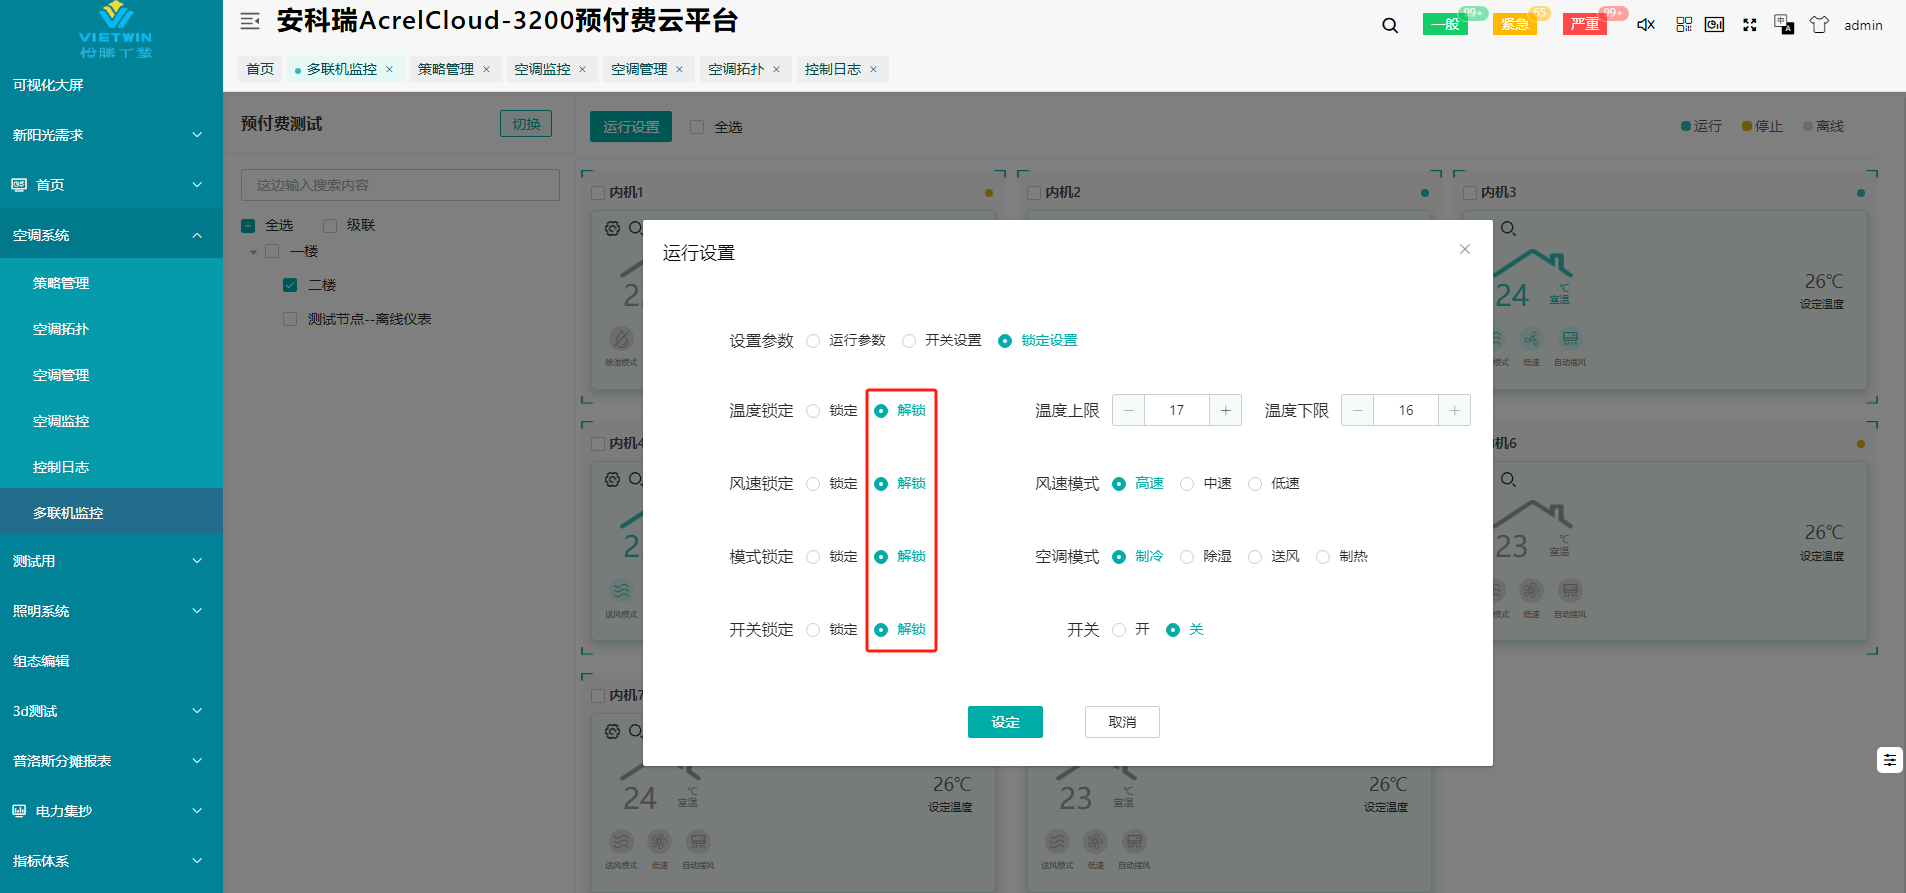
Task: Collapse the sidebar with the hamburger icon
Action: point(250,21)
